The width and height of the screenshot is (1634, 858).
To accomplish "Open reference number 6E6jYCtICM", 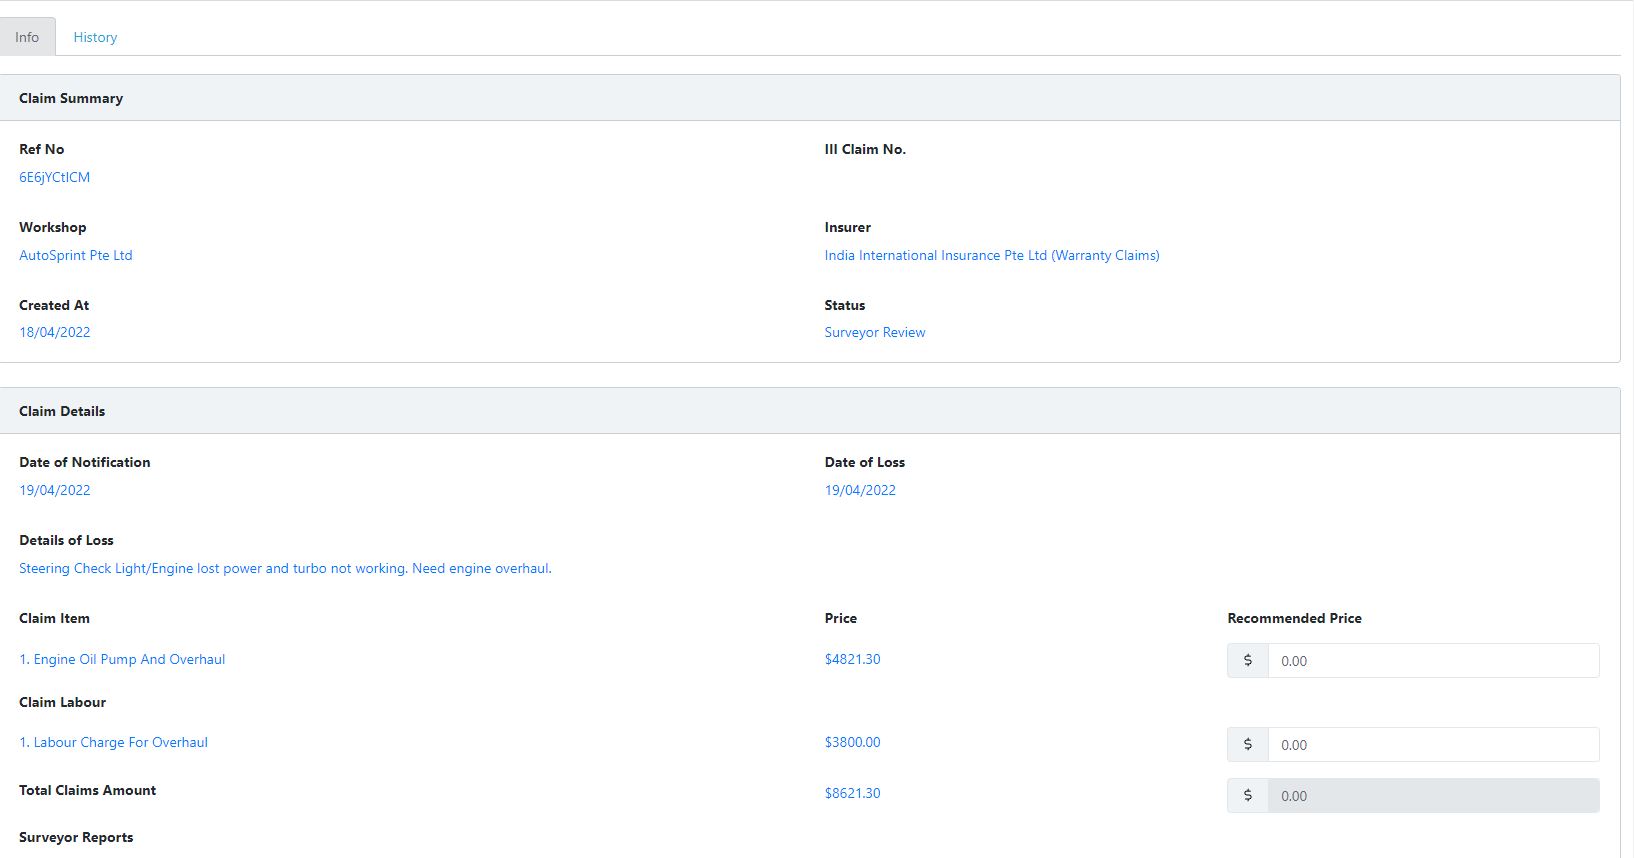I will click(x=55, y=177).
